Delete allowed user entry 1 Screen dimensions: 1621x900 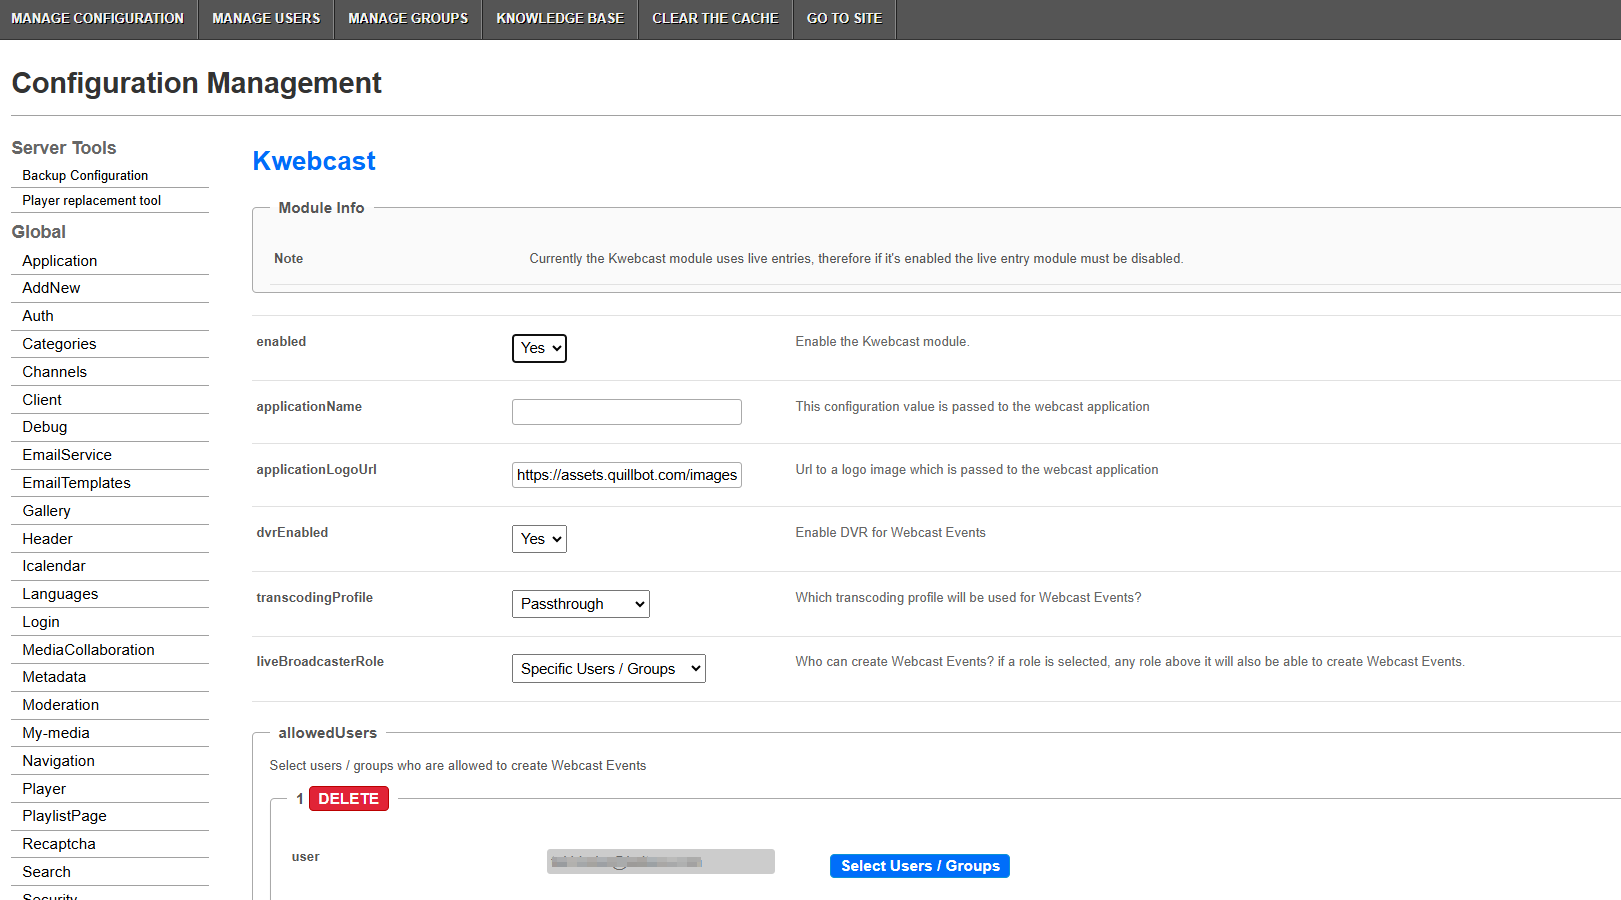point(349,798)
